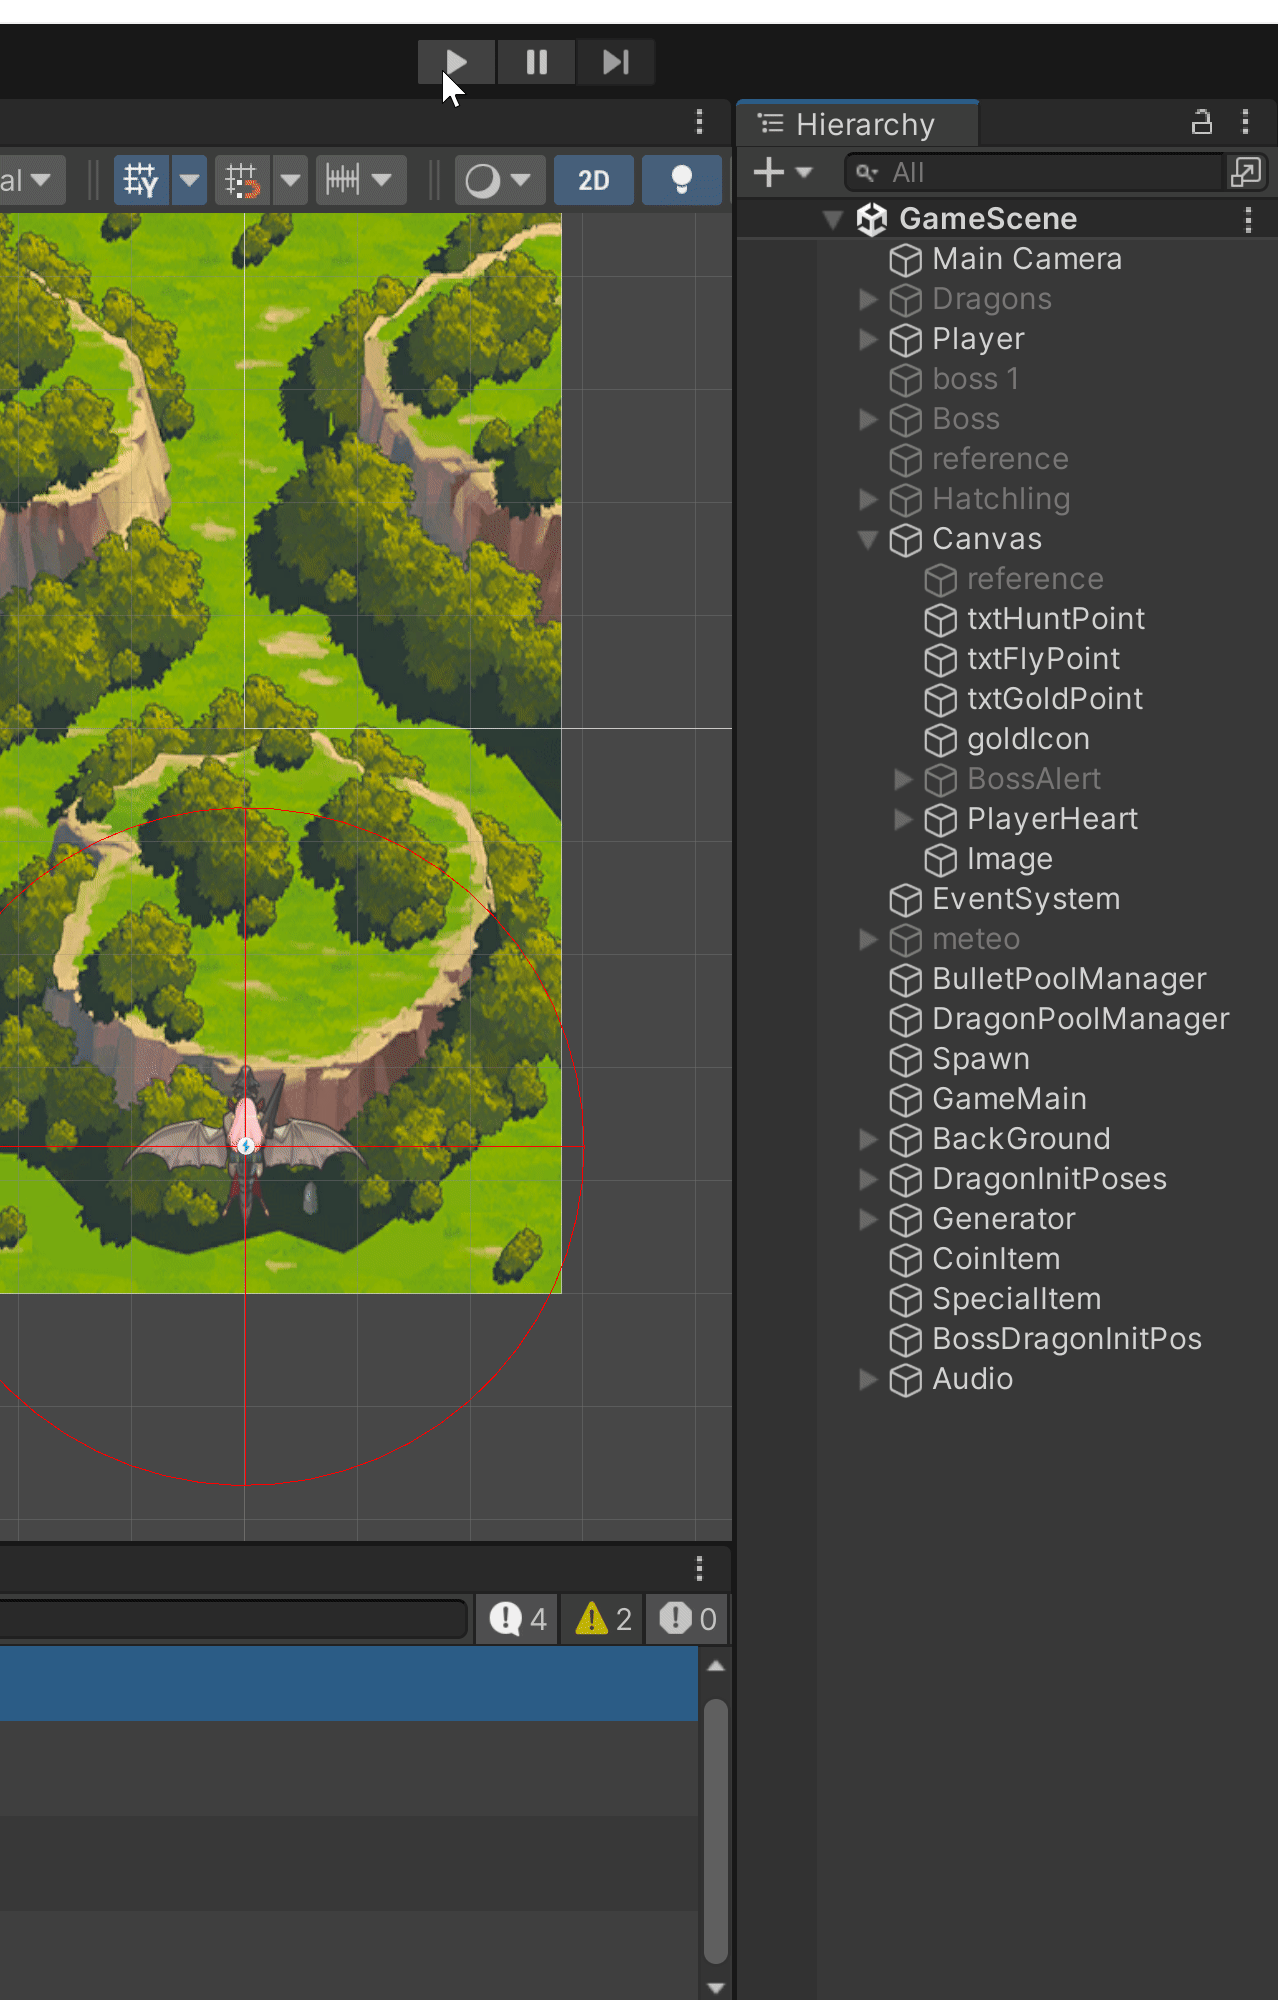Viewport: 1278px width, 2000px height.
Task: Expand the Boss object
Action: pyautogui.click(x=867, y=419)
